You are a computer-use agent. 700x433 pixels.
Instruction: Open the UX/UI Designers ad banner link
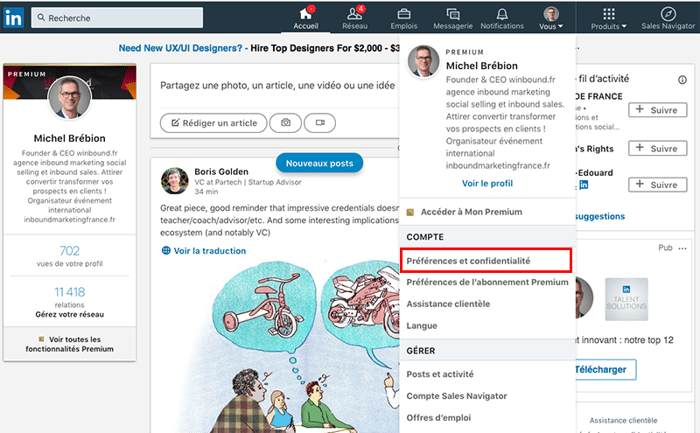point(259,48)
